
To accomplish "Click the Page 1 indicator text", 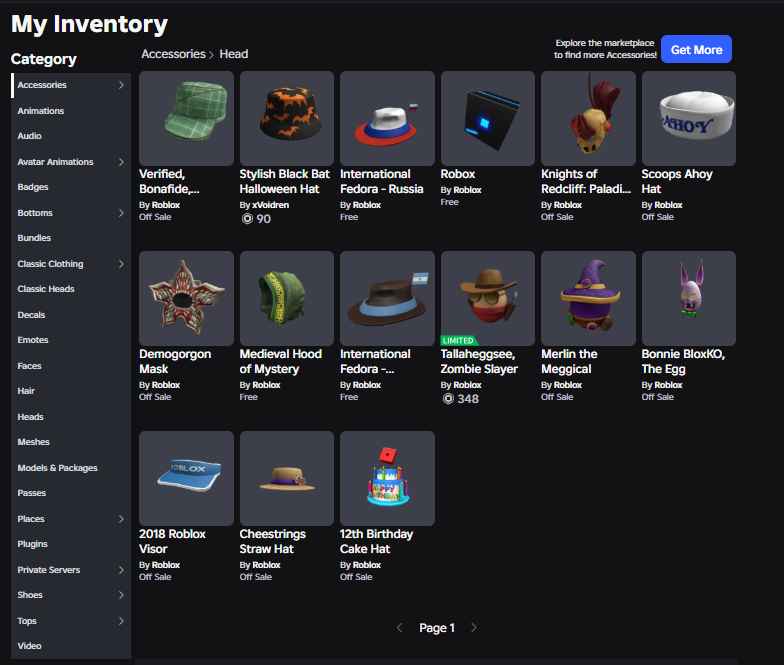I will point(437,628).
